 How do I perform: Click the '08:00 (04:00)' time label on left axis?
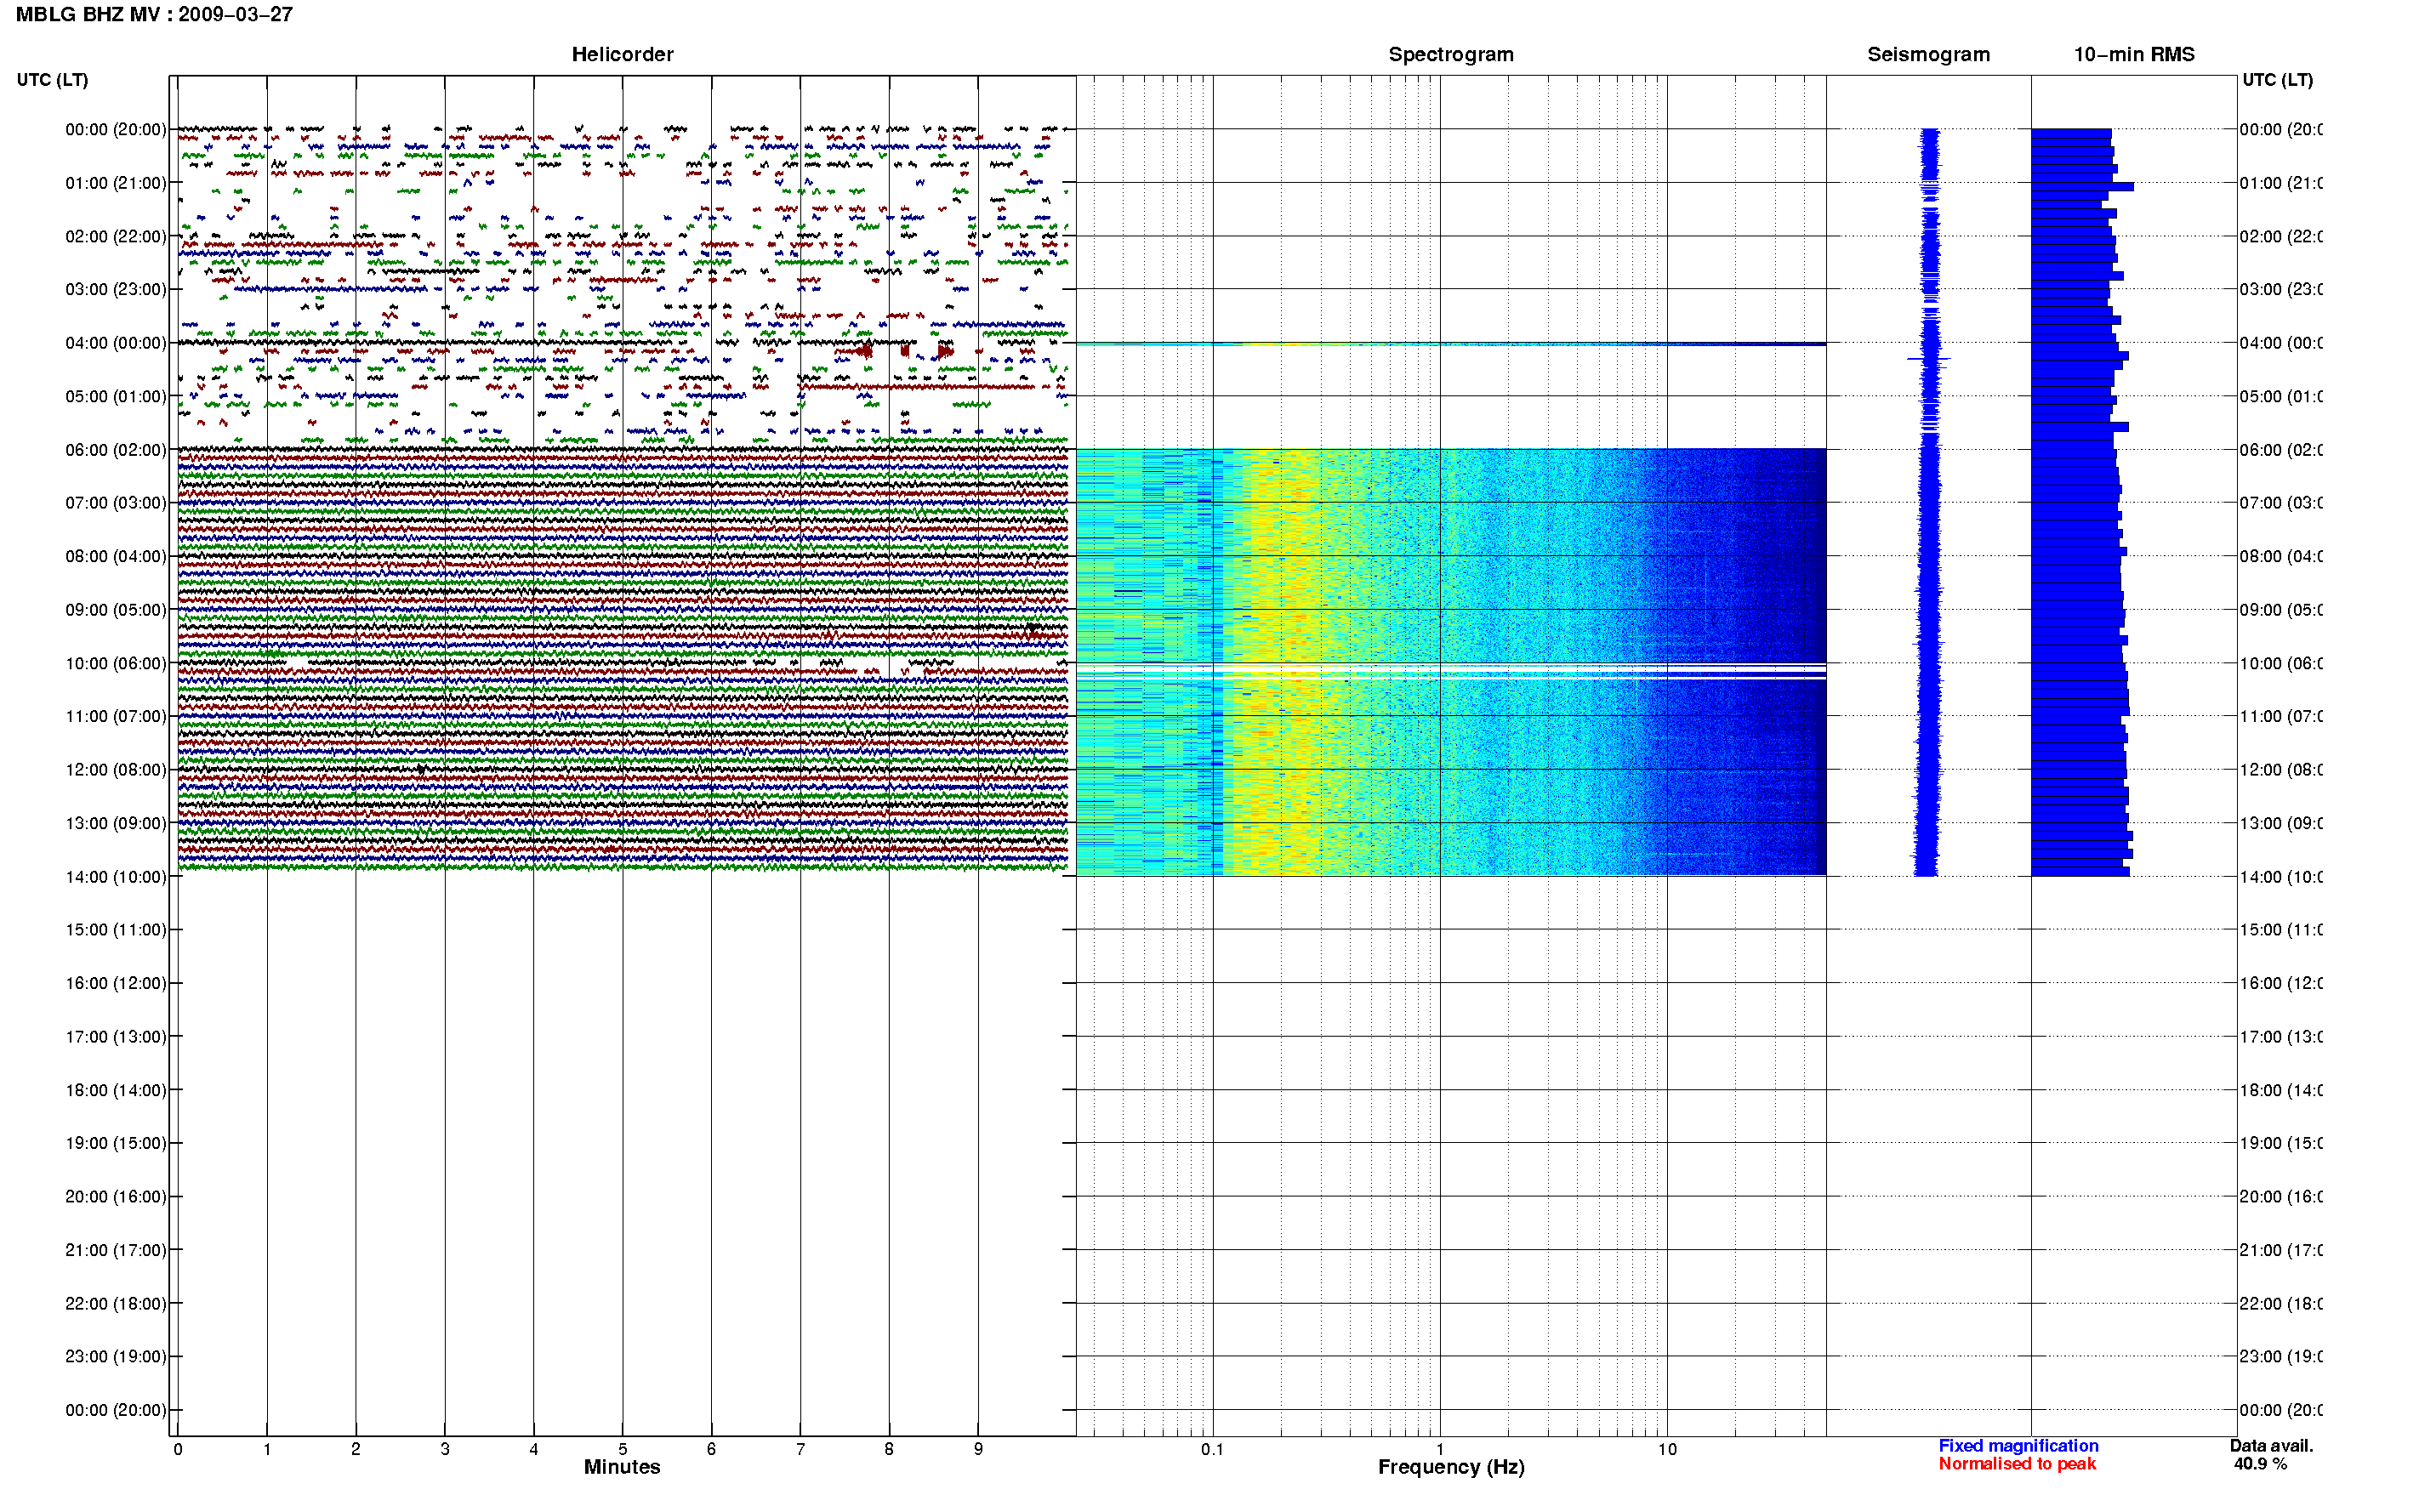(x=116, y=557)
